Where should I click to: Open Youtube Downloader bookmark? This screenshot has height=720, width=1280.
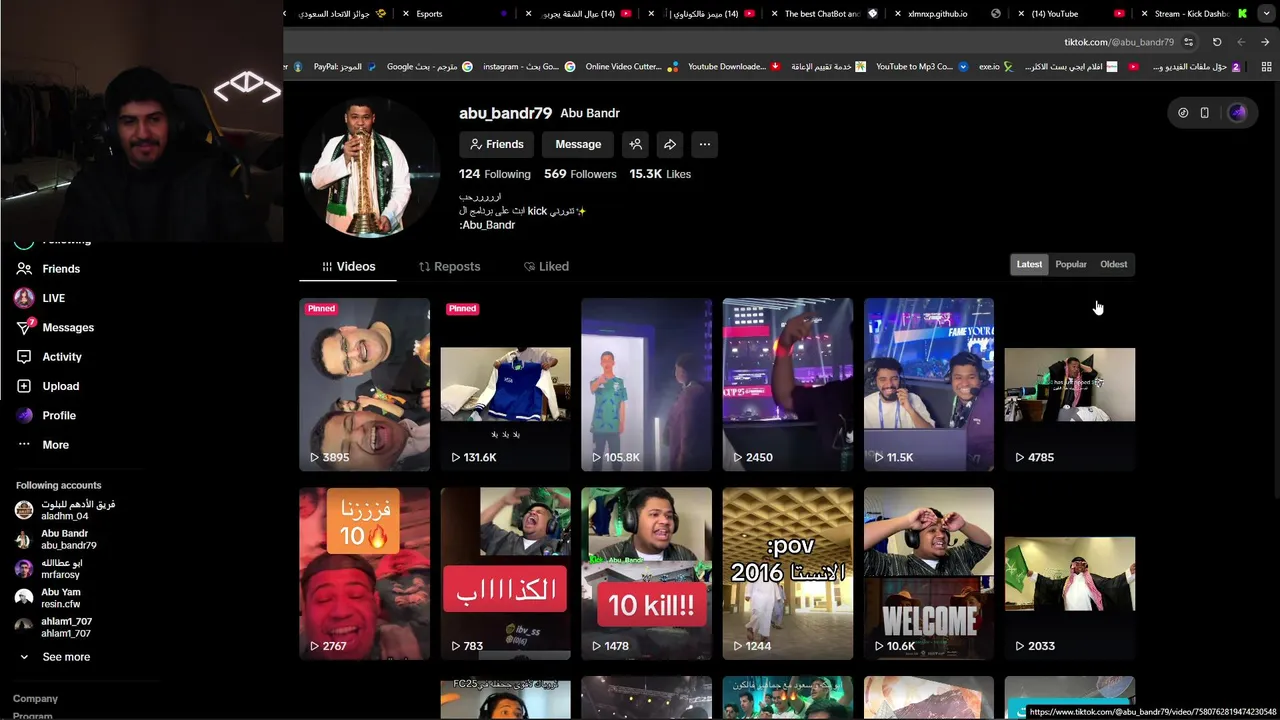click(x=734, y=67)
